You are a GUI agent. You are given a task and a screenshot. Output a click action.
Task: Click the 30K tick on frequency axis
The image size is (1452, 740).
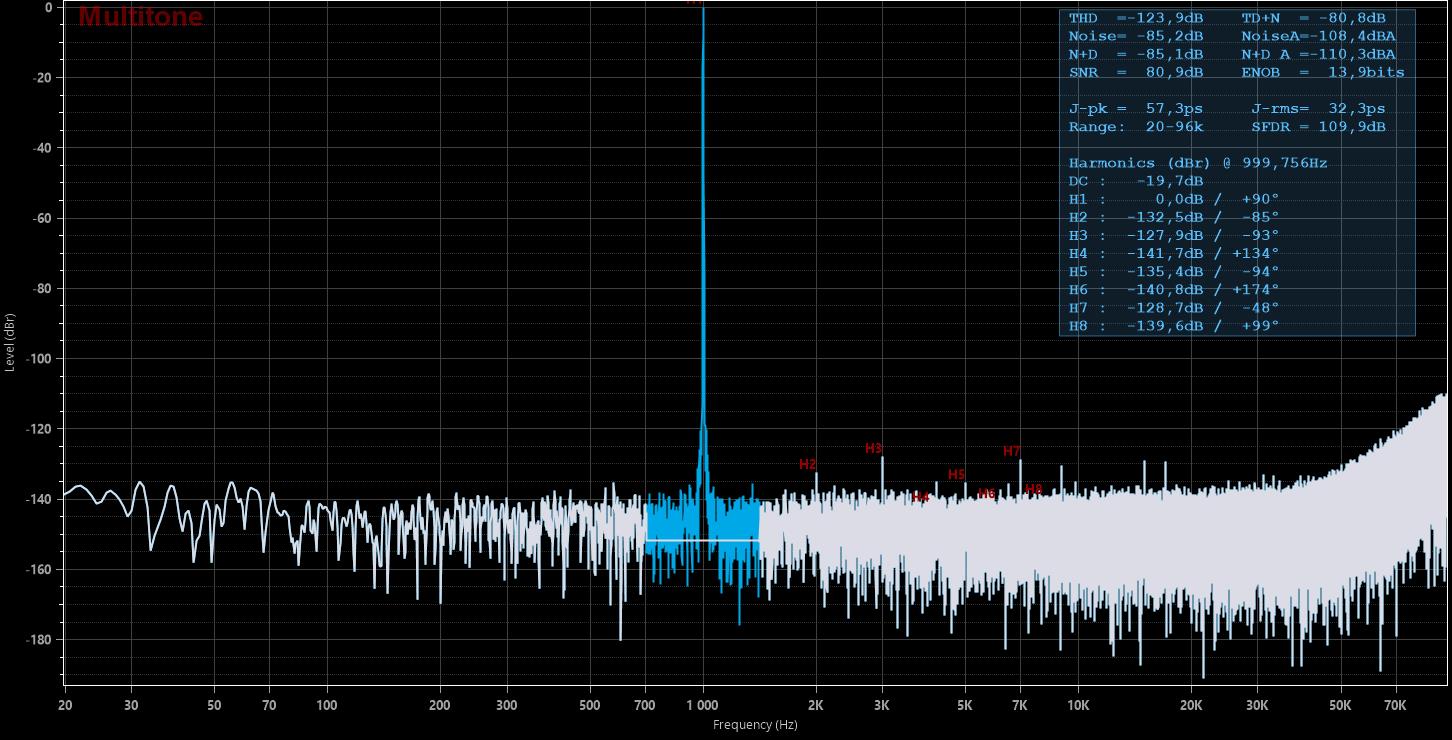click(x=1258, y=705)
